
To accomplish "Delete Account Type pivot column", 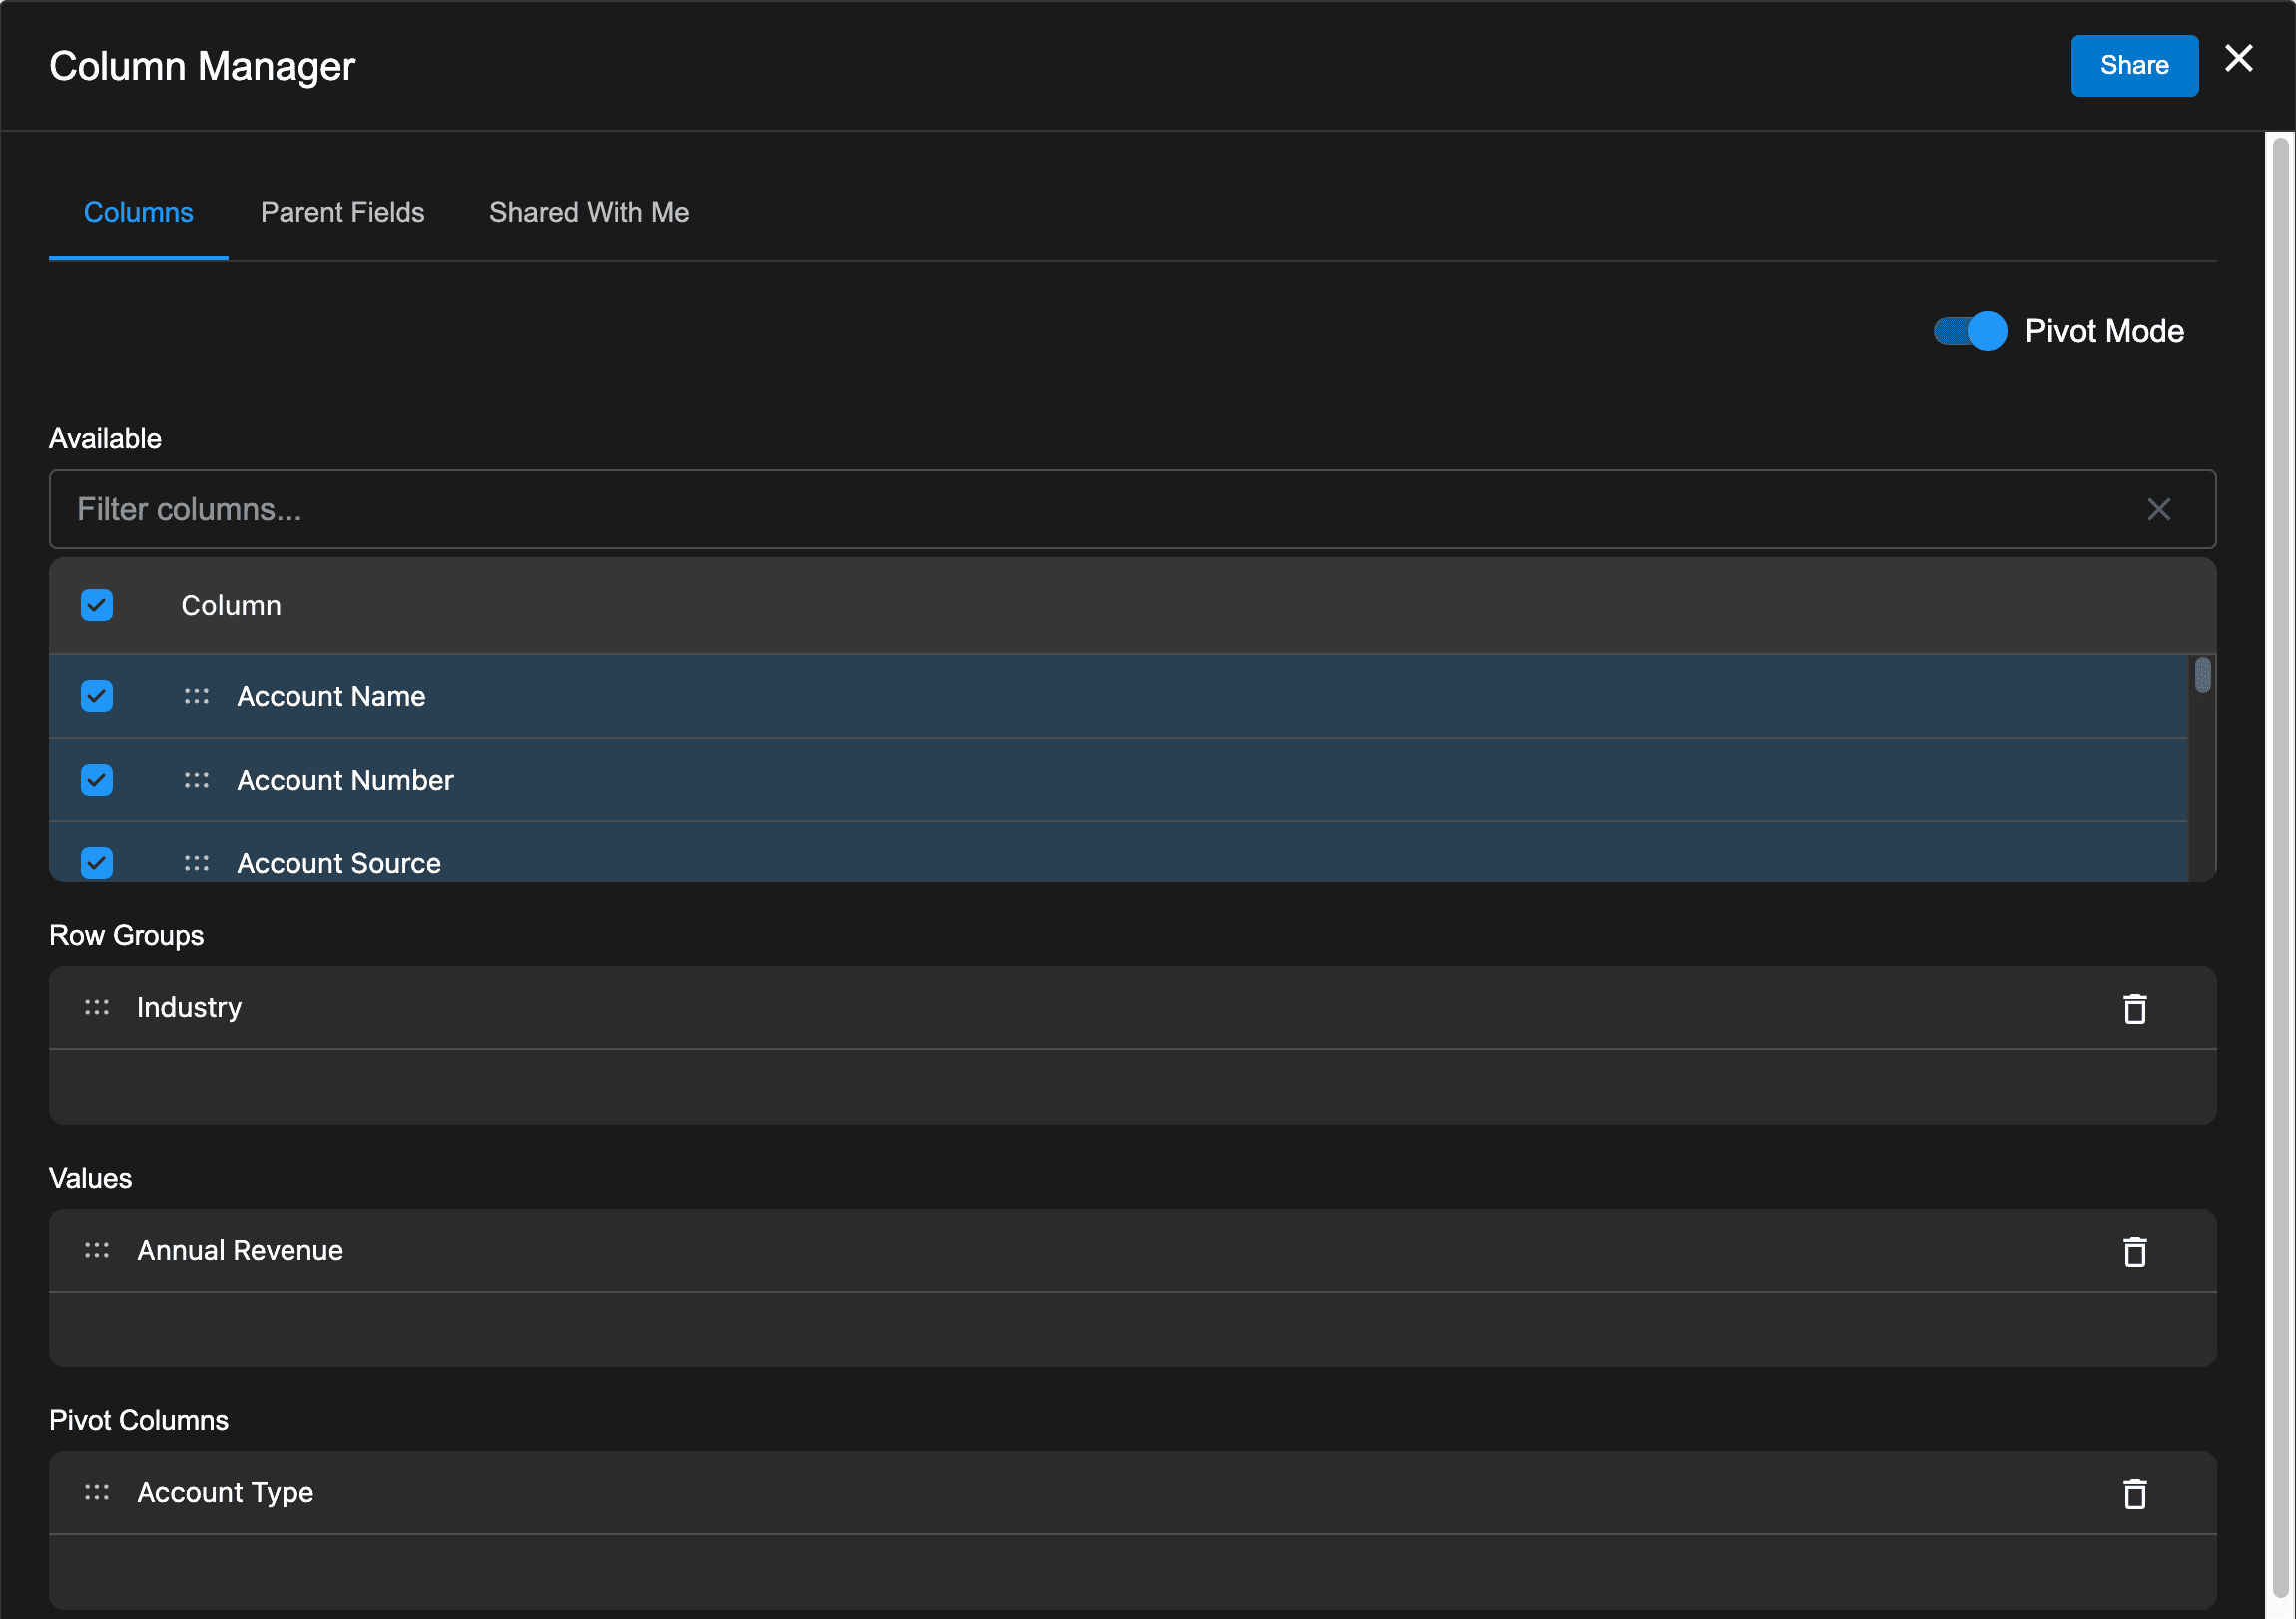I will [2134, 1494].
